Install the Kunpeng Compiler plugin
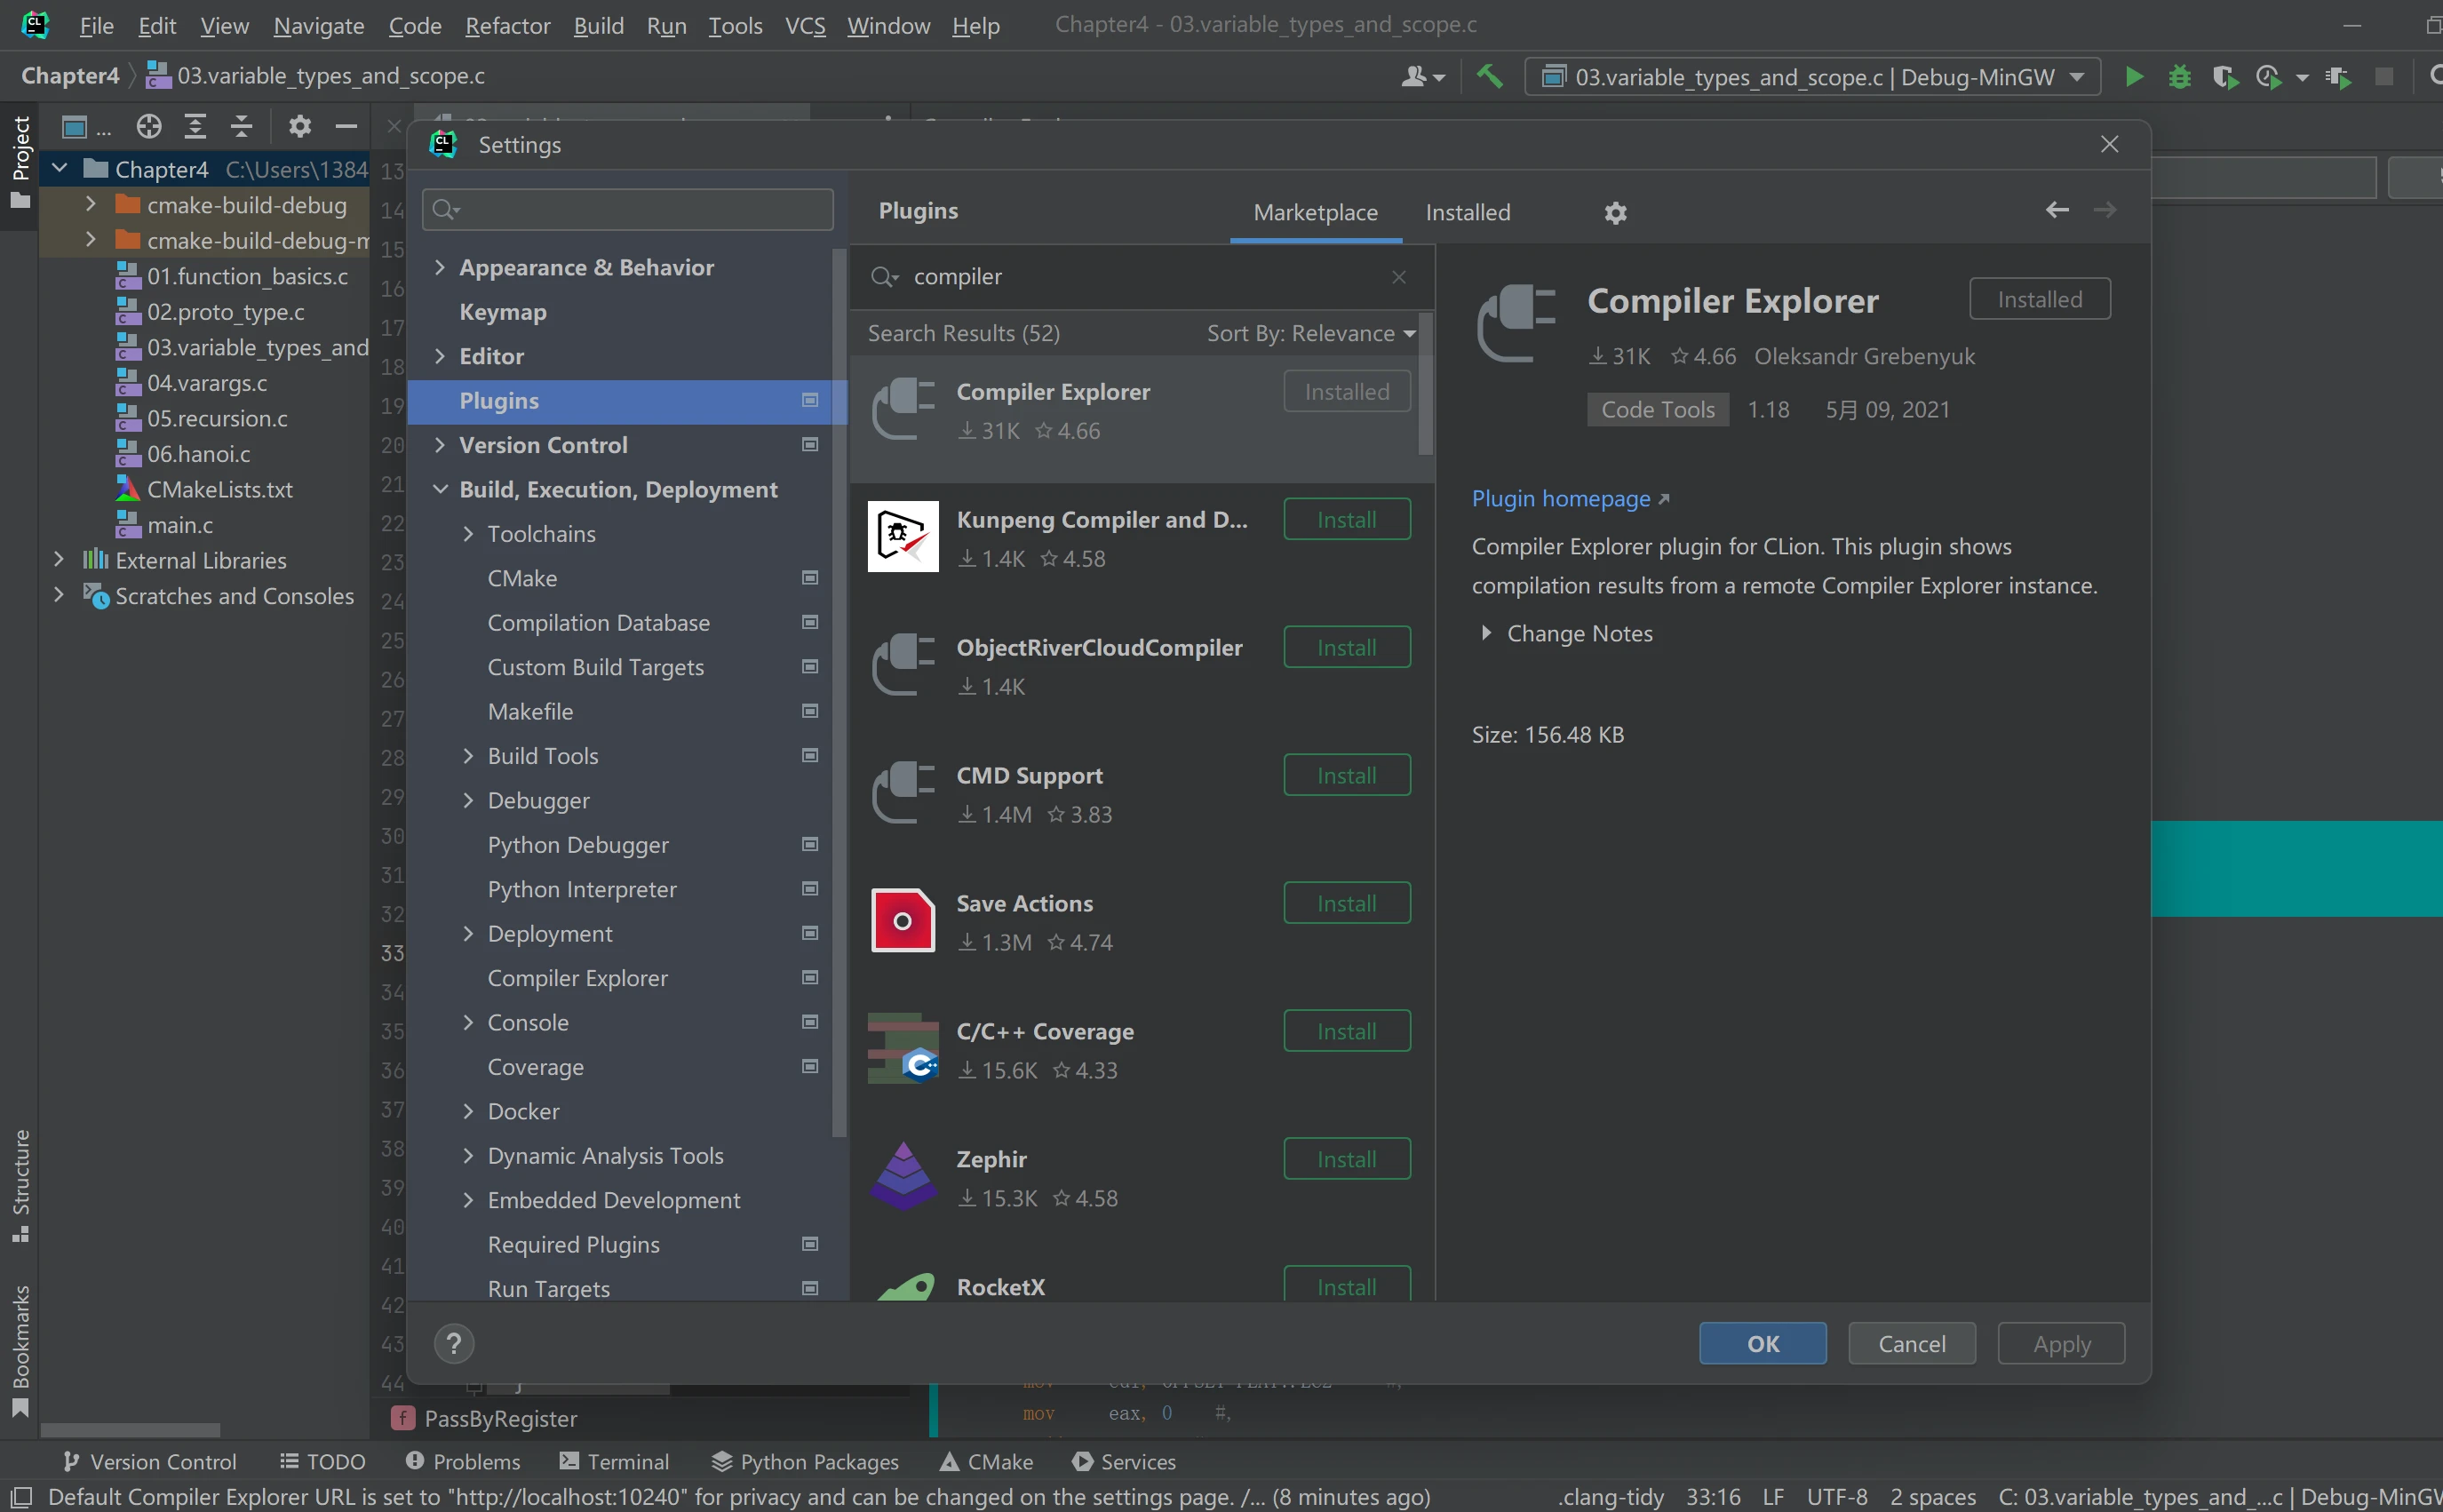2443x1512 pixels. 1346,519
